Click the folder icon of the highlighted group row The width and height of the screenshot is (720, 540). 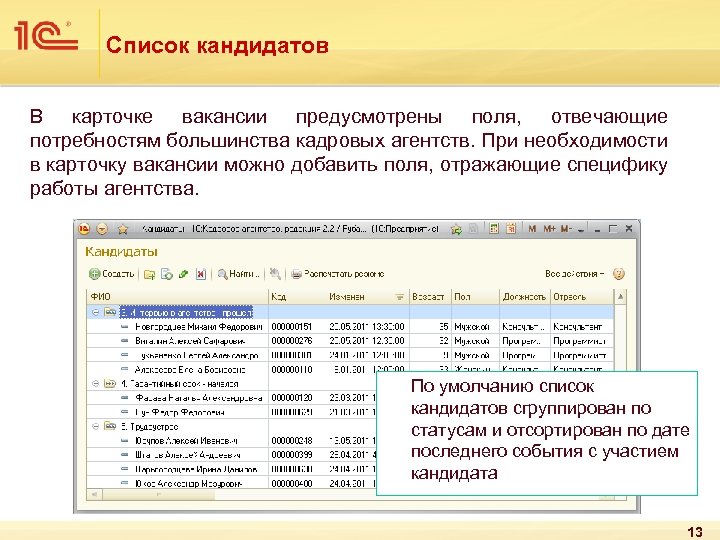coord(110,312)
